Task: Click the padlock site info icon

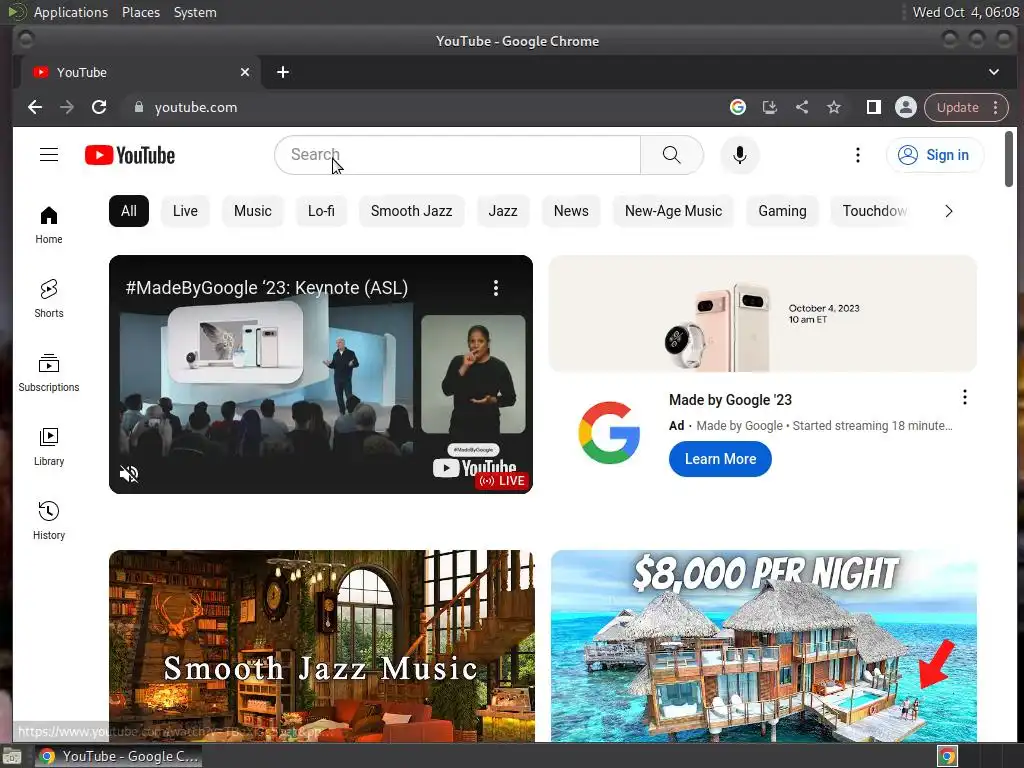Action: pos(138,107)
